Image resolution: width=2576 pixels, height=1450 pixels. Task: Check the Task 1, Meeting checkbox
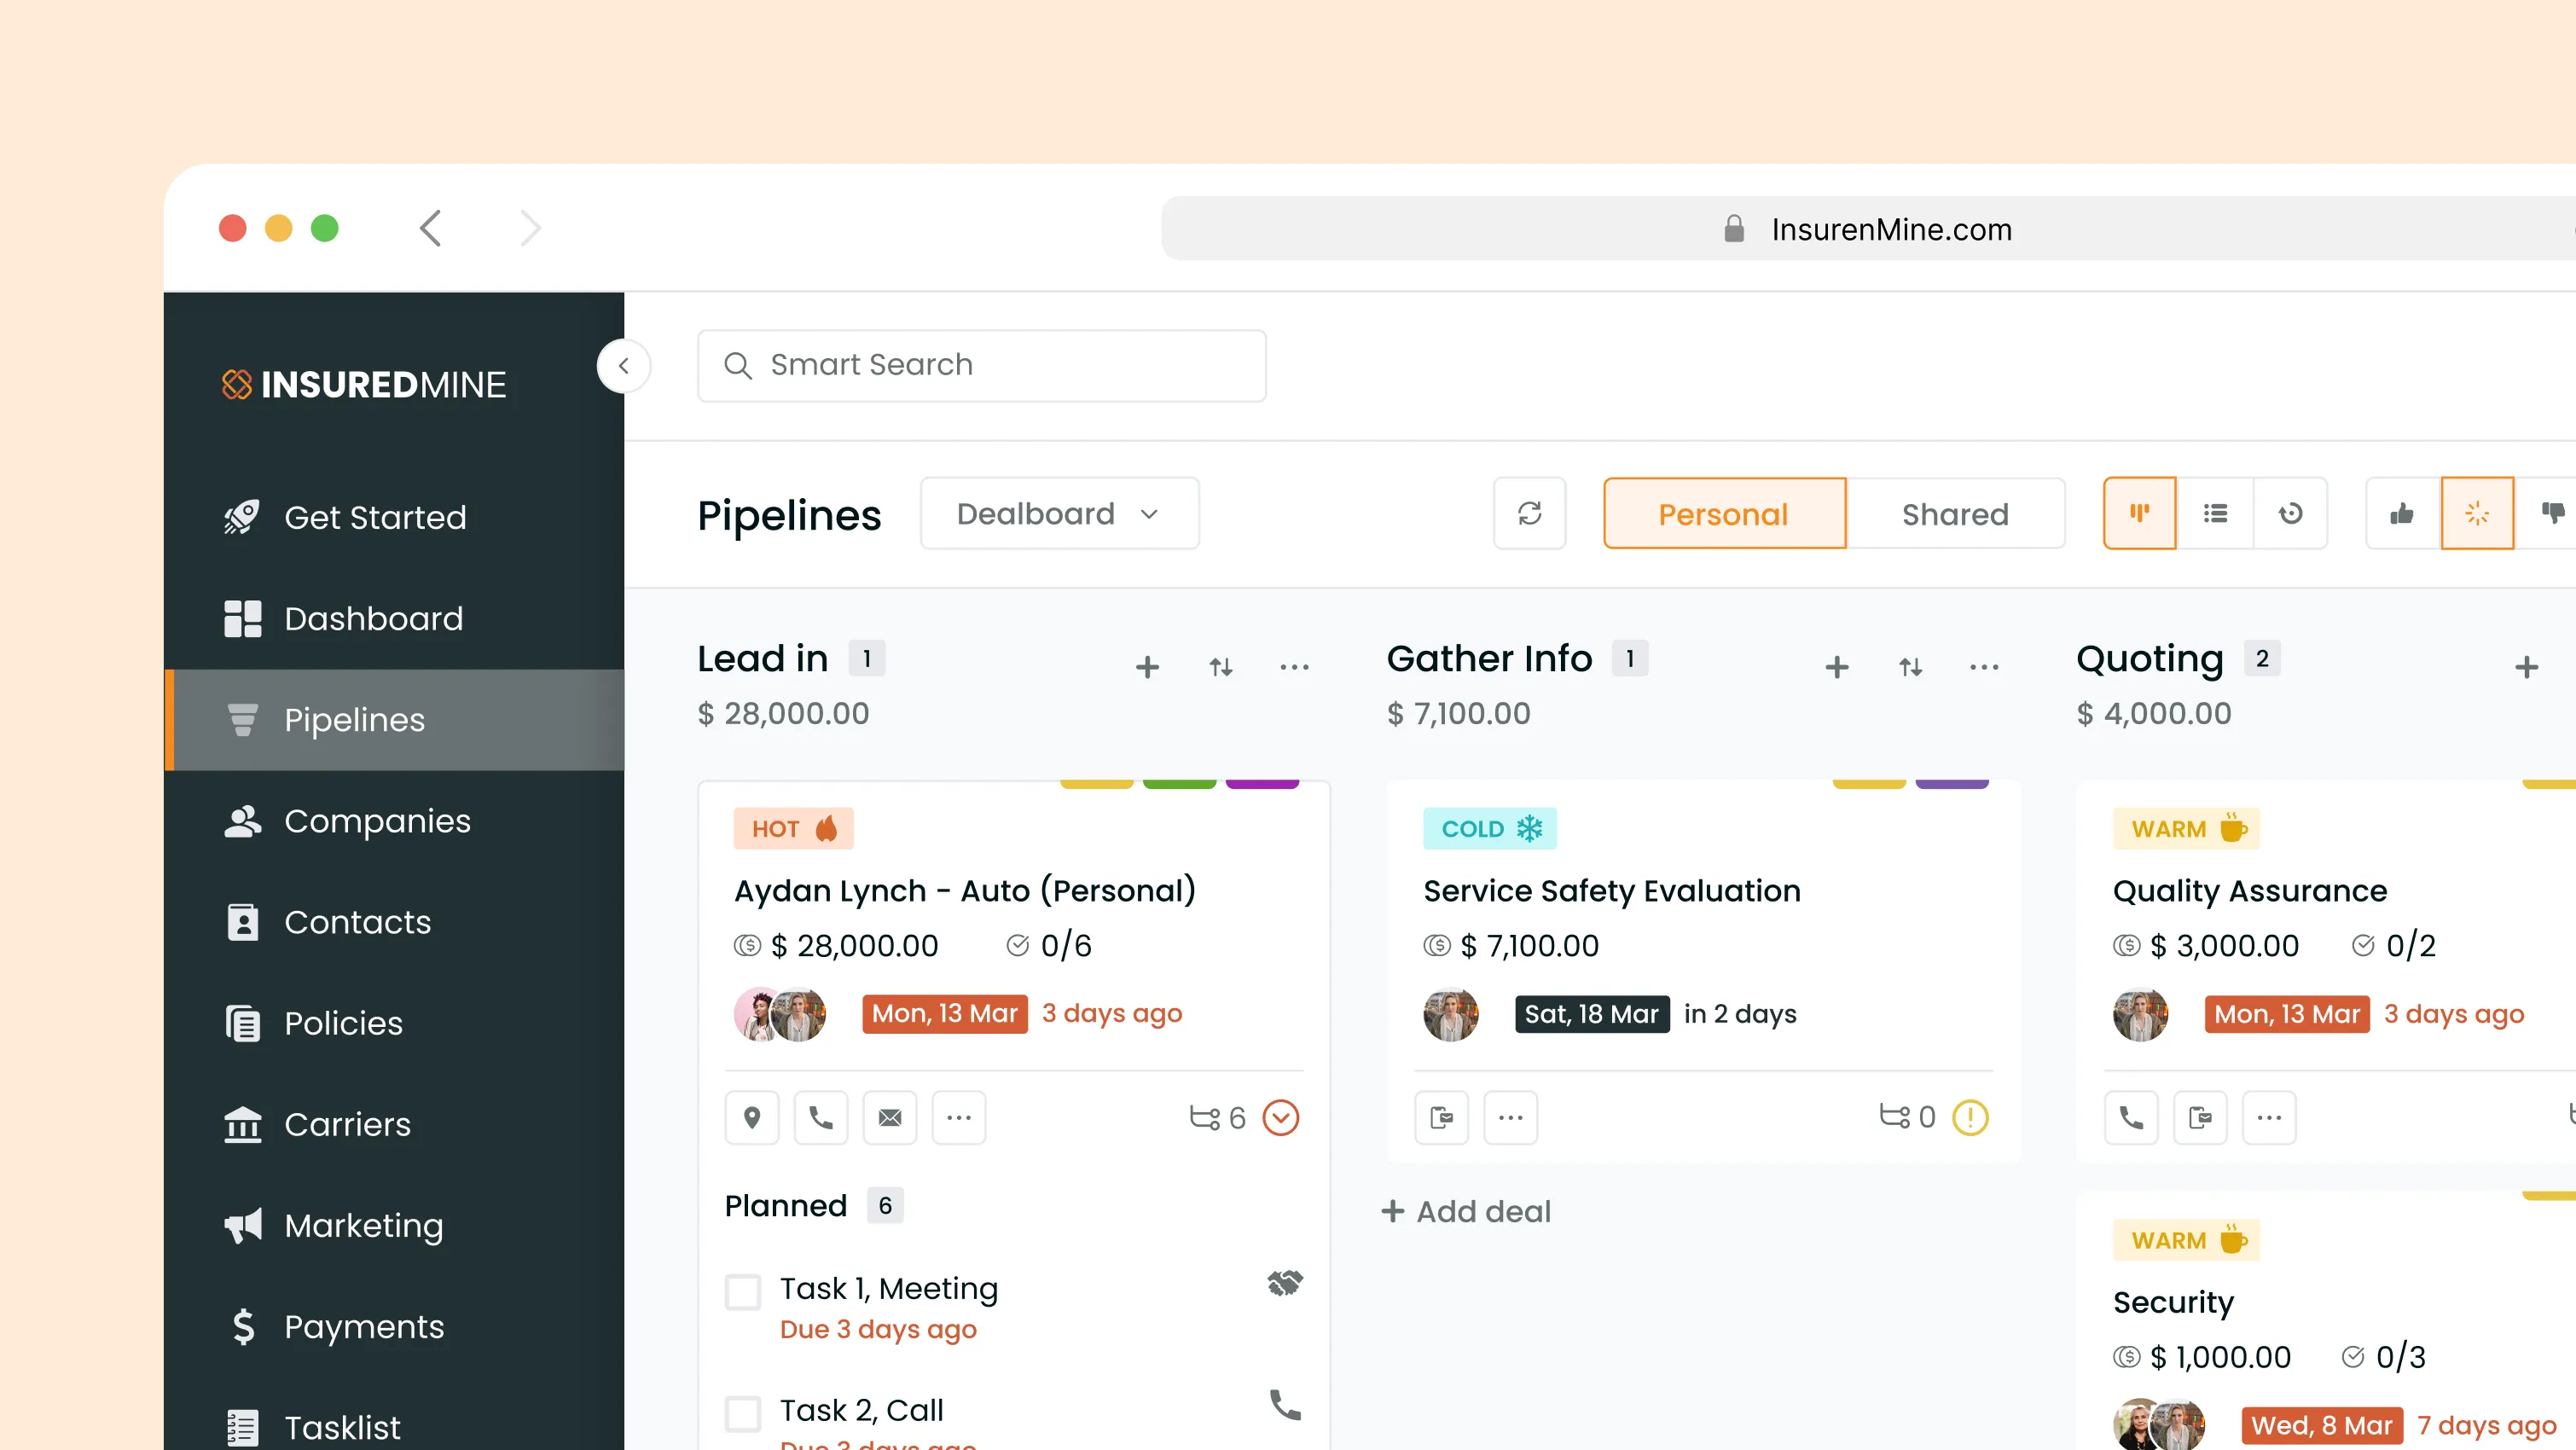743,1291
